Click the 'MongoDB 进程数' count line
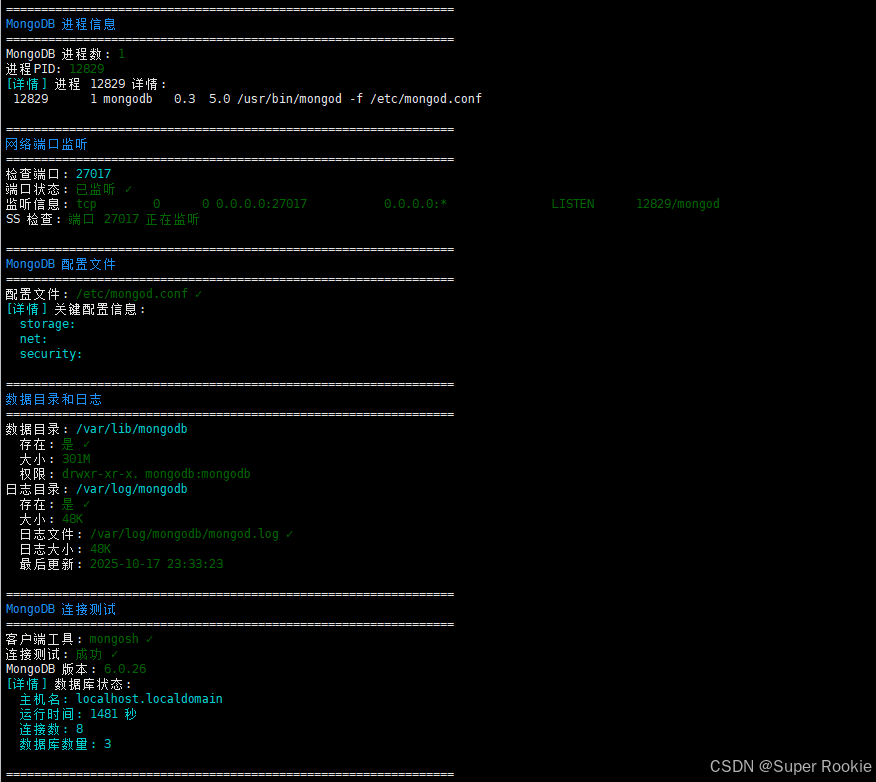The width and height of the screenshot is (876, 782). tap(65, 54)
